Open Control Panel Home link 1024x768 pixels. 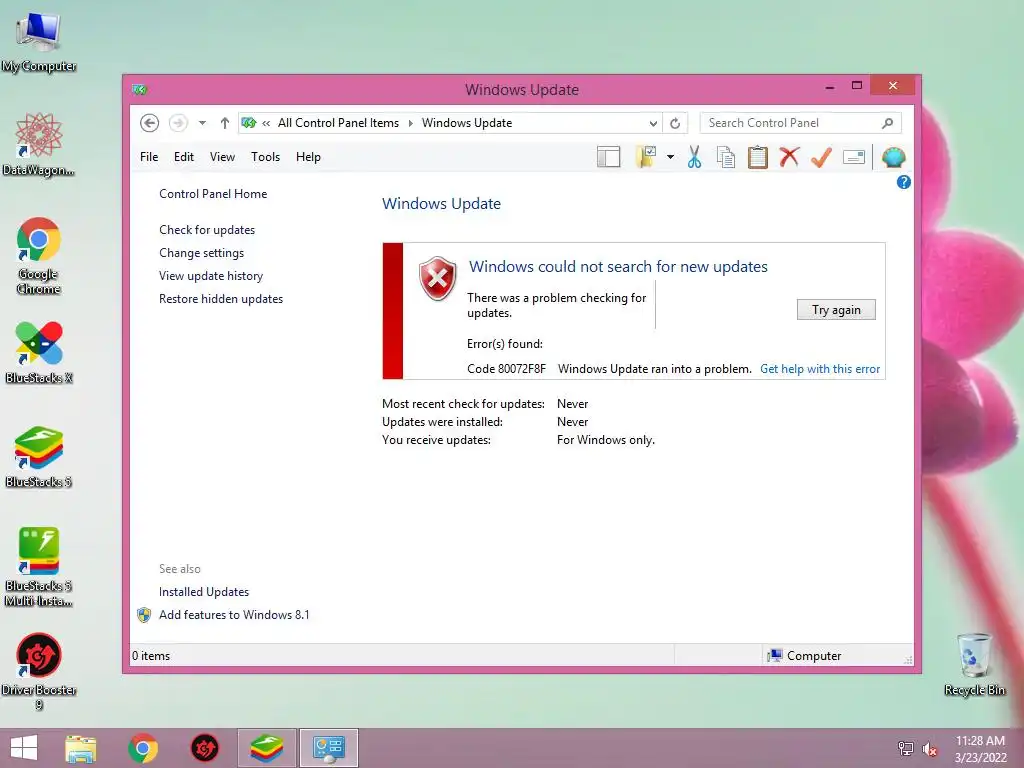(x=213, y=194)
